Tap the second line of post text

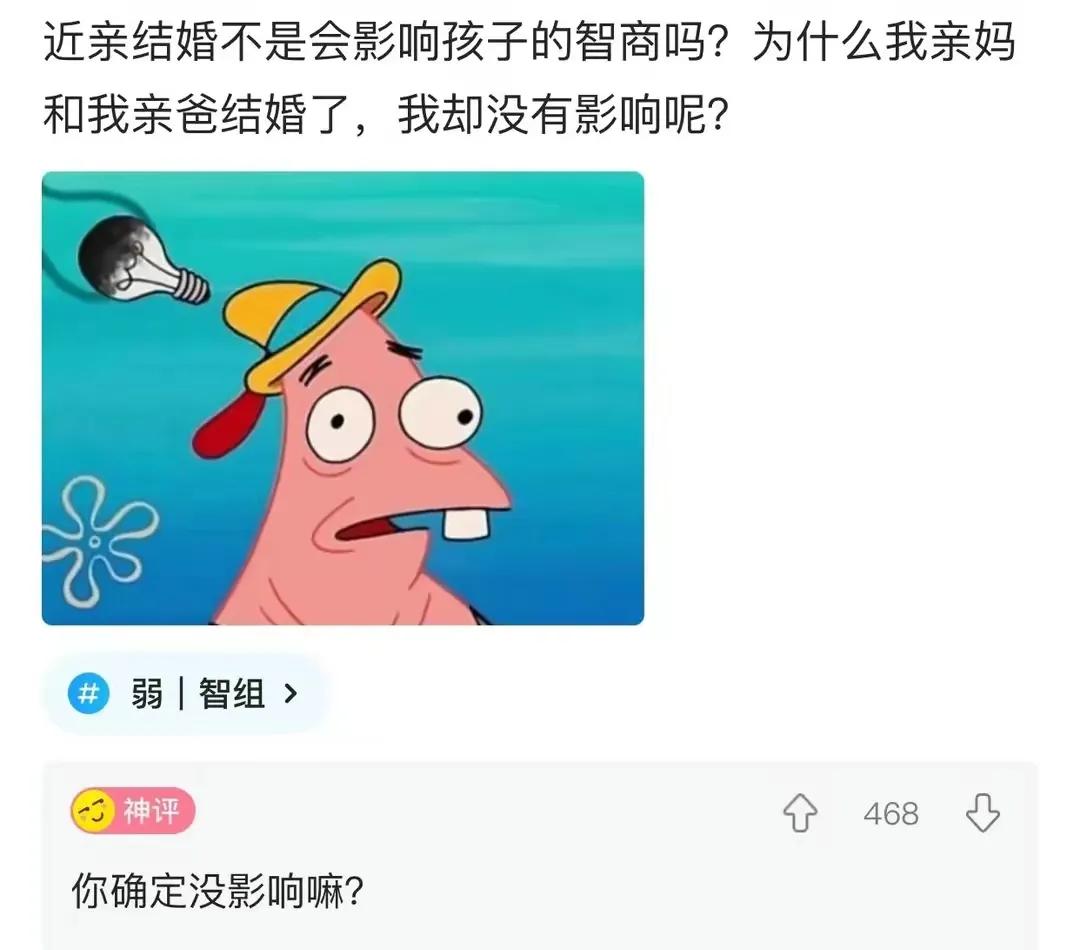386,114
